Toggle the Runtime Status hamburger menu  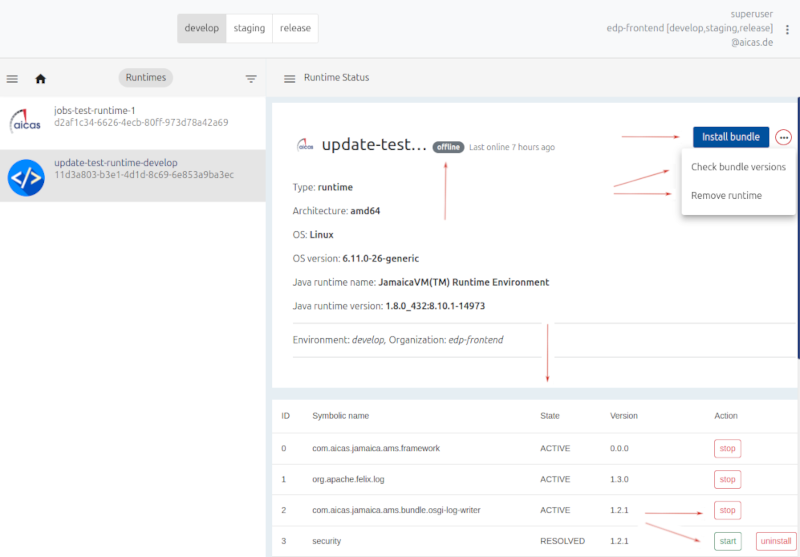289,78
